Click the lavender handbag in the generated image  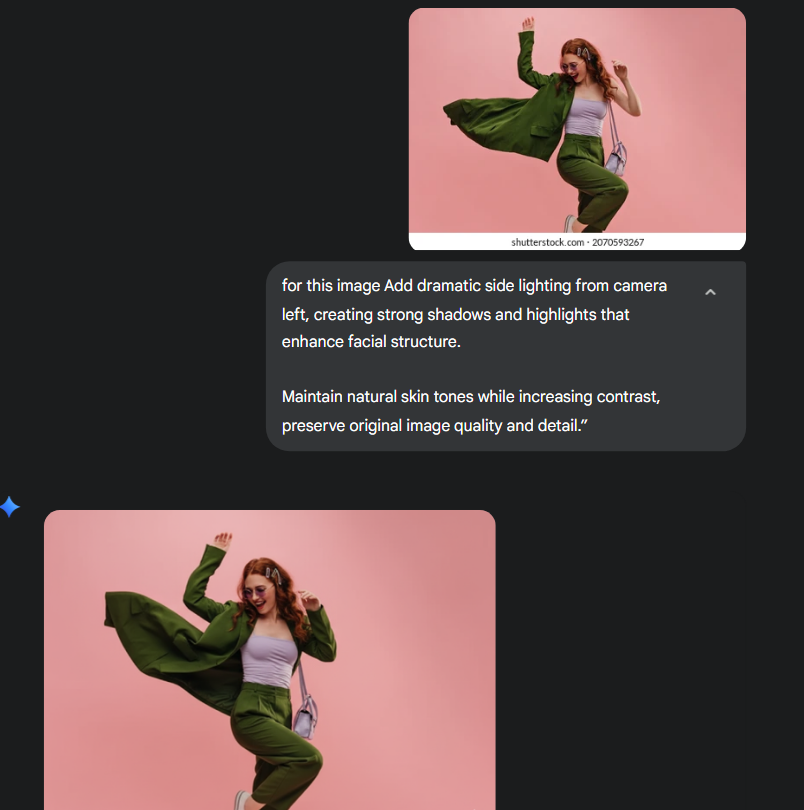[305, 712]
